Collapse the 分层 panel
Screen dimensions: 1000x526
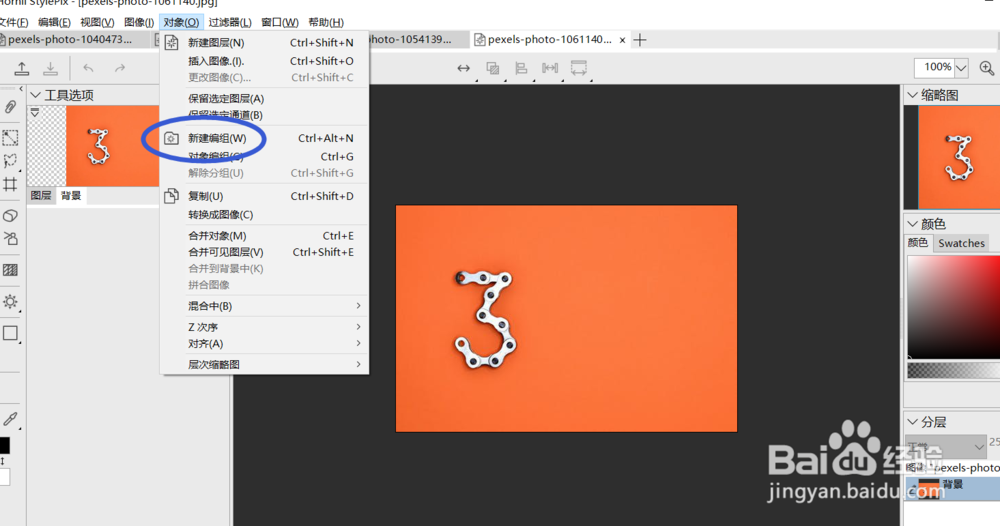913,422
